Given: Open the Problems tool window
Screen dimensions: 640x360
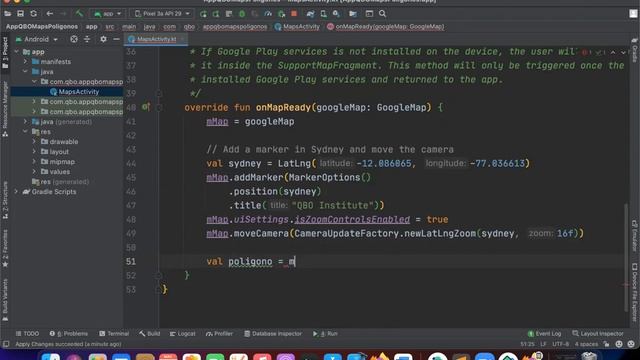Looking at the screenshot, I should 69,334.
